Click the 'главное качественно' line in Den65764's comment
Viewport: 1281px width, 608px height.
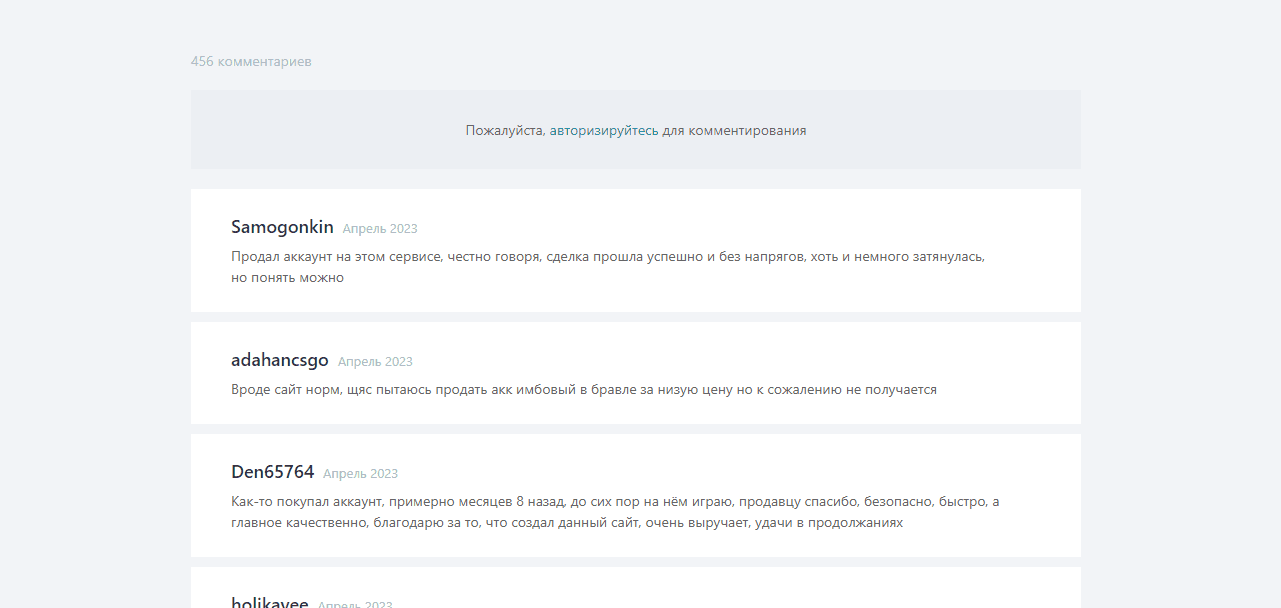click(x=566, y=523)
